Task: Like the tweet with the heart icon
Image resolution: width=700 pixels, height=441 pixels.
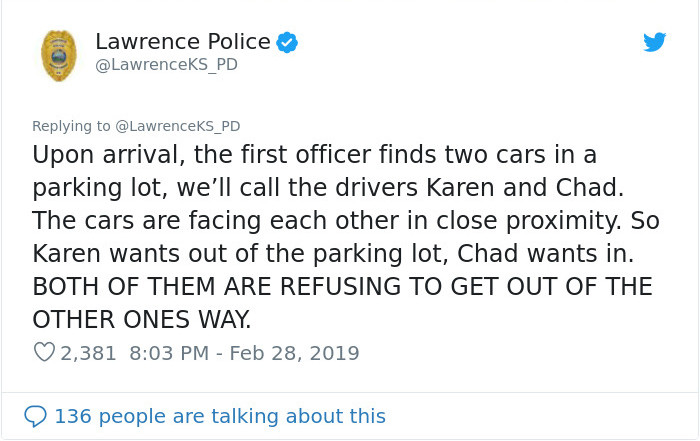Action: [44, 353]
